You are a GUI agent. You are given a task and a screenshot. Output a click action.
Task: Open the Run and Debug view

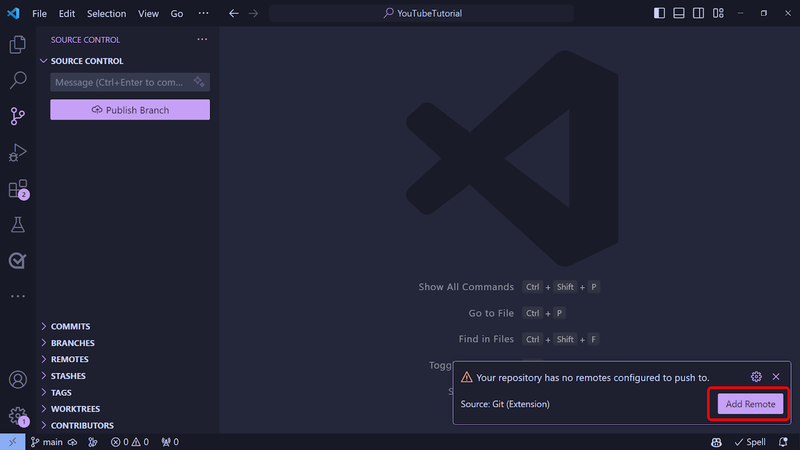pyautogui.click(x=18, y=152)
